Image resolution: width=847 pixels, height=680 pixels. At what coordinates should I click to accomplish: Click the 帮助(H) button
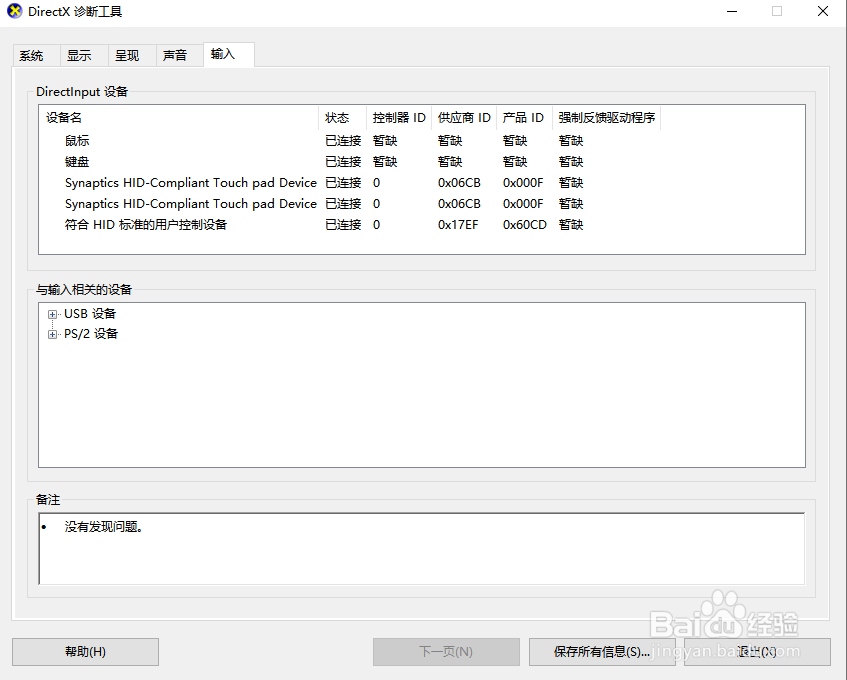pos(85,652)
